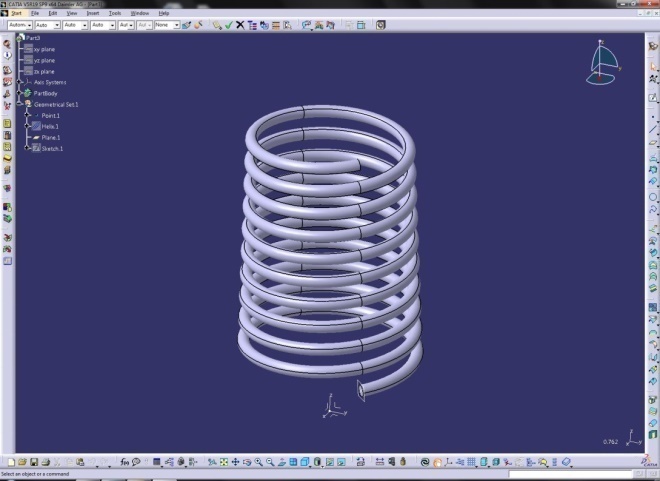Open the Formula f(x) tool

(x=126, y=462)
